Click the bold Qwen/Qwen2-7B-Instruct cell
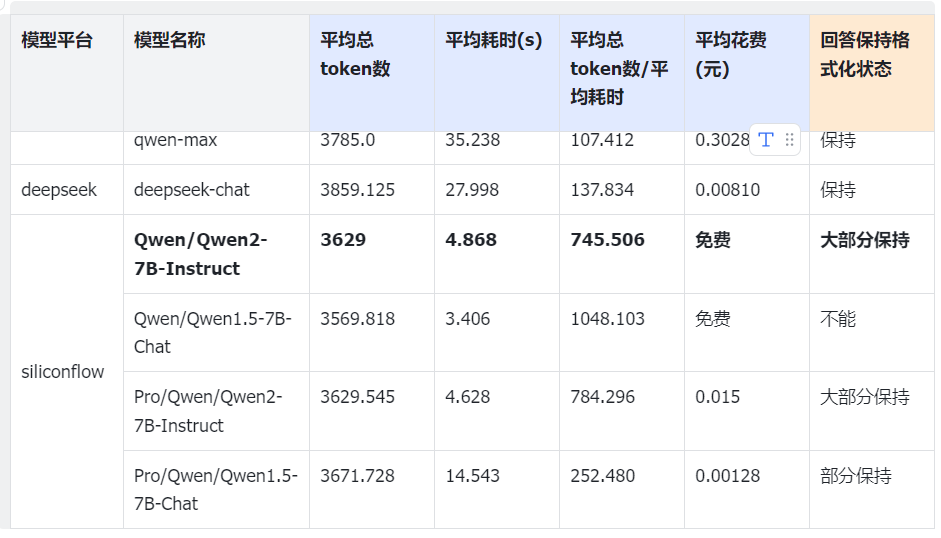The height and width of the screenshot is (538, 941). point(201,254)
